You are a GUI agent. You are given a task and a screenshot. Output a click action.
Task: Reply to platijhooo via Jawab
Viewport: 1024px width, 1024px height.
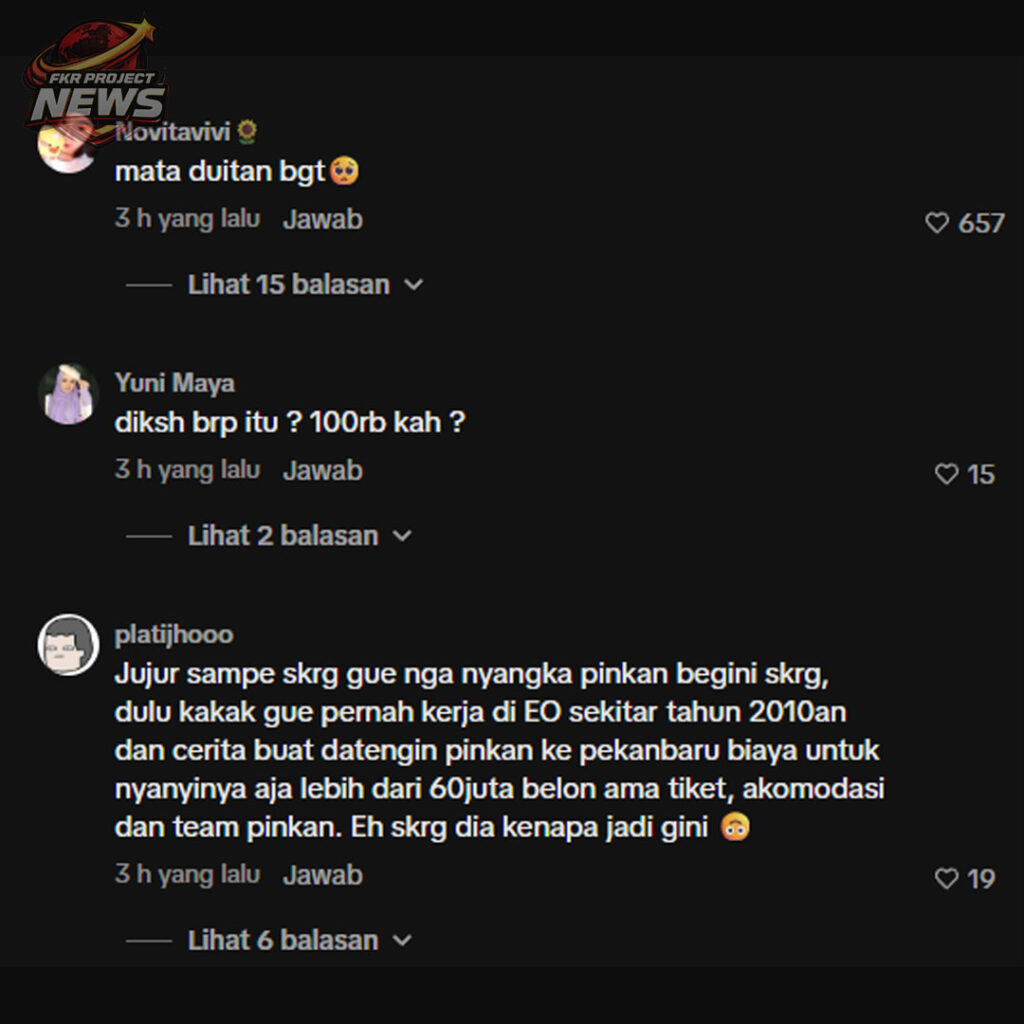pyautogui.click(x=323, y=875)
